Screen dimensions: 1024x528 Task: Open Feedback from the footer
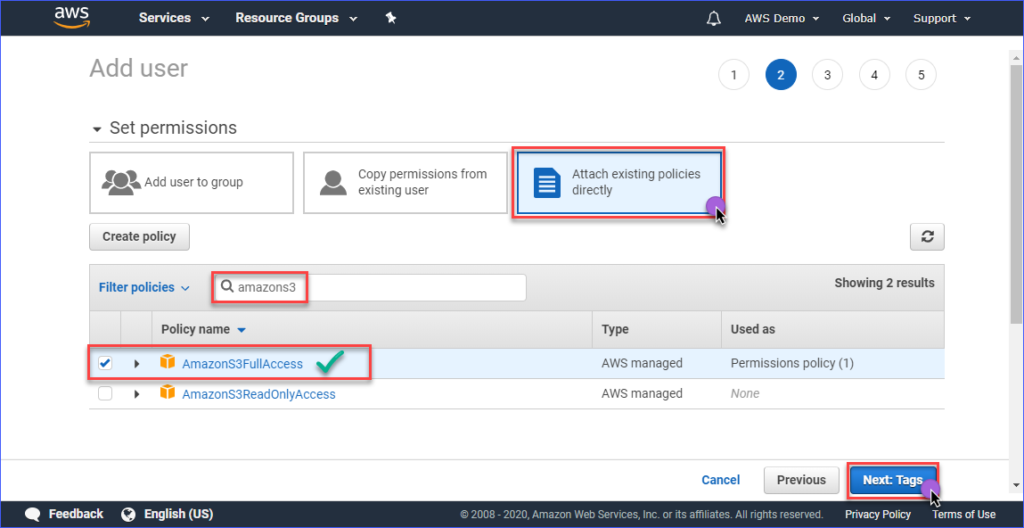[76, 514]
